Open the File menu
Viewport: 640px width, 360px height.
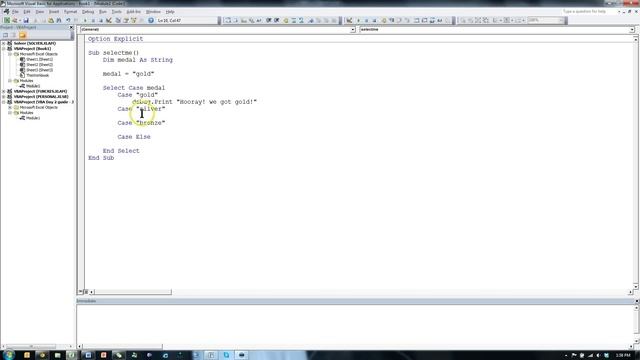click(x=15, y=12)
